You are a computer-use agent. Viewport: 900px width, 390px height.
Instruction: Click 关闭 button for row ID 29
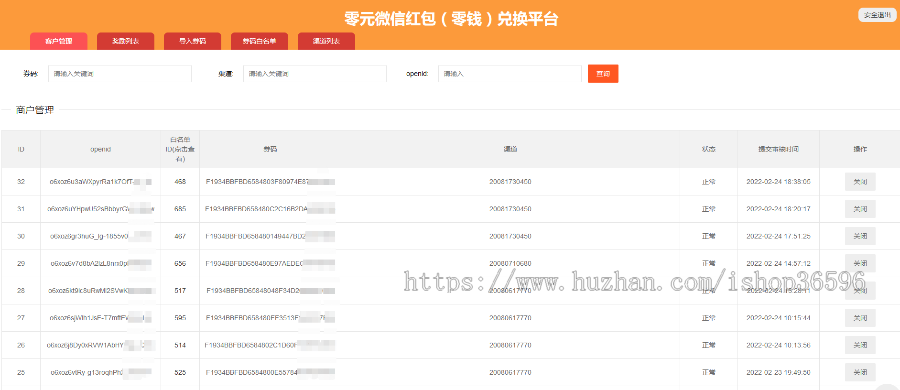point(860,264)
